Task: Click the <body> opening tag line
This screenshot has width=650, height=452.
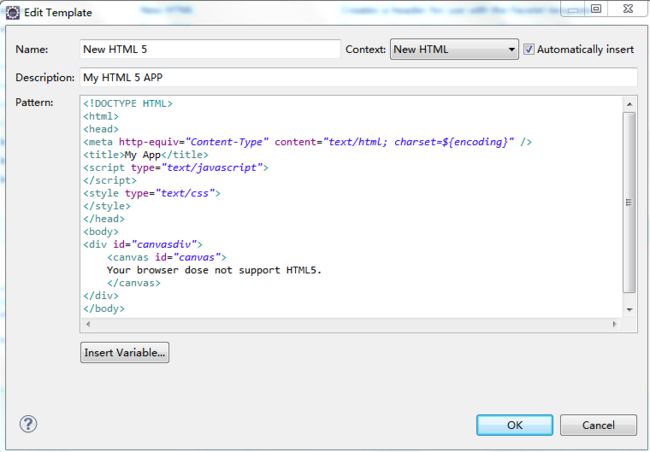Action: [101, 232]
